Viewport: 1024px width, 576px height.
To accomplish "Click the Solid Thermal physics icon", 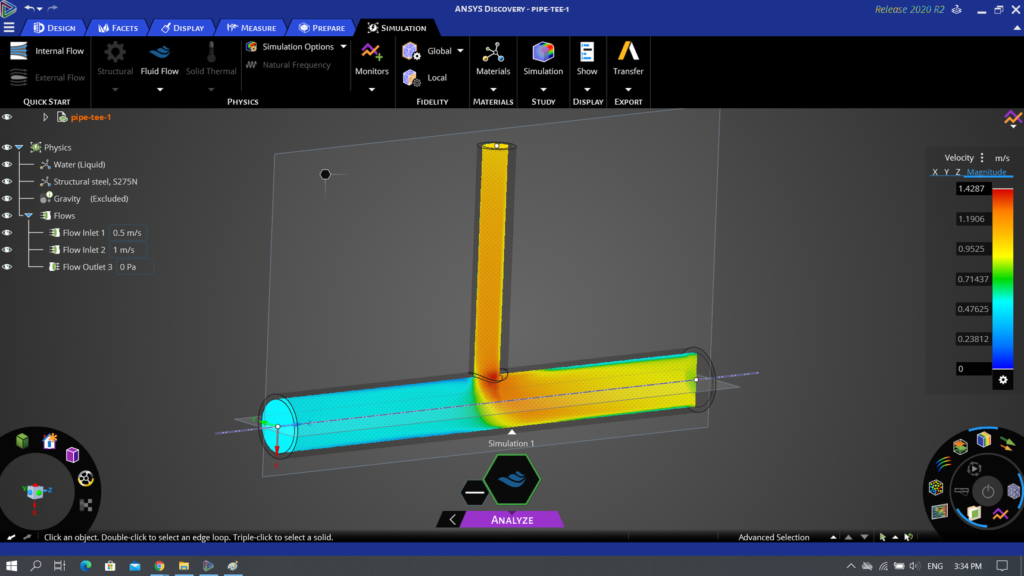I will (211, 52).
